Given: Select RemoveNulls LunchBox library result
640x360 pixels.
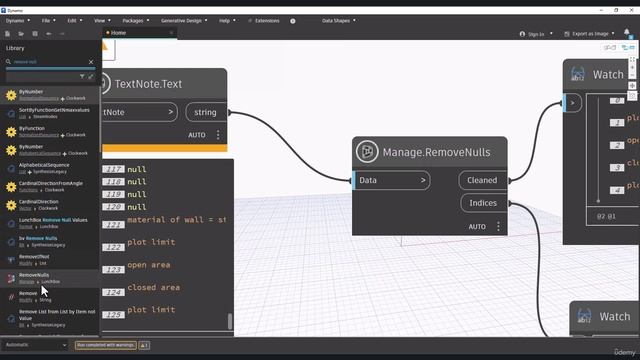Looking at the screenshot, I should [50, 278].
